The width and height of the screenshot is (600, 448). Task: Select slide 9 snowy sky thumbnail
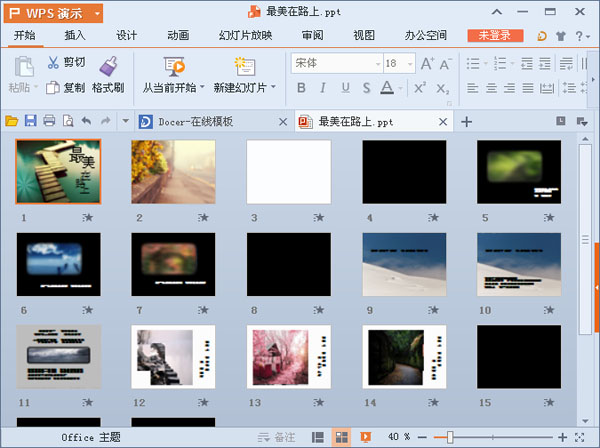click(x=404, y=264)
